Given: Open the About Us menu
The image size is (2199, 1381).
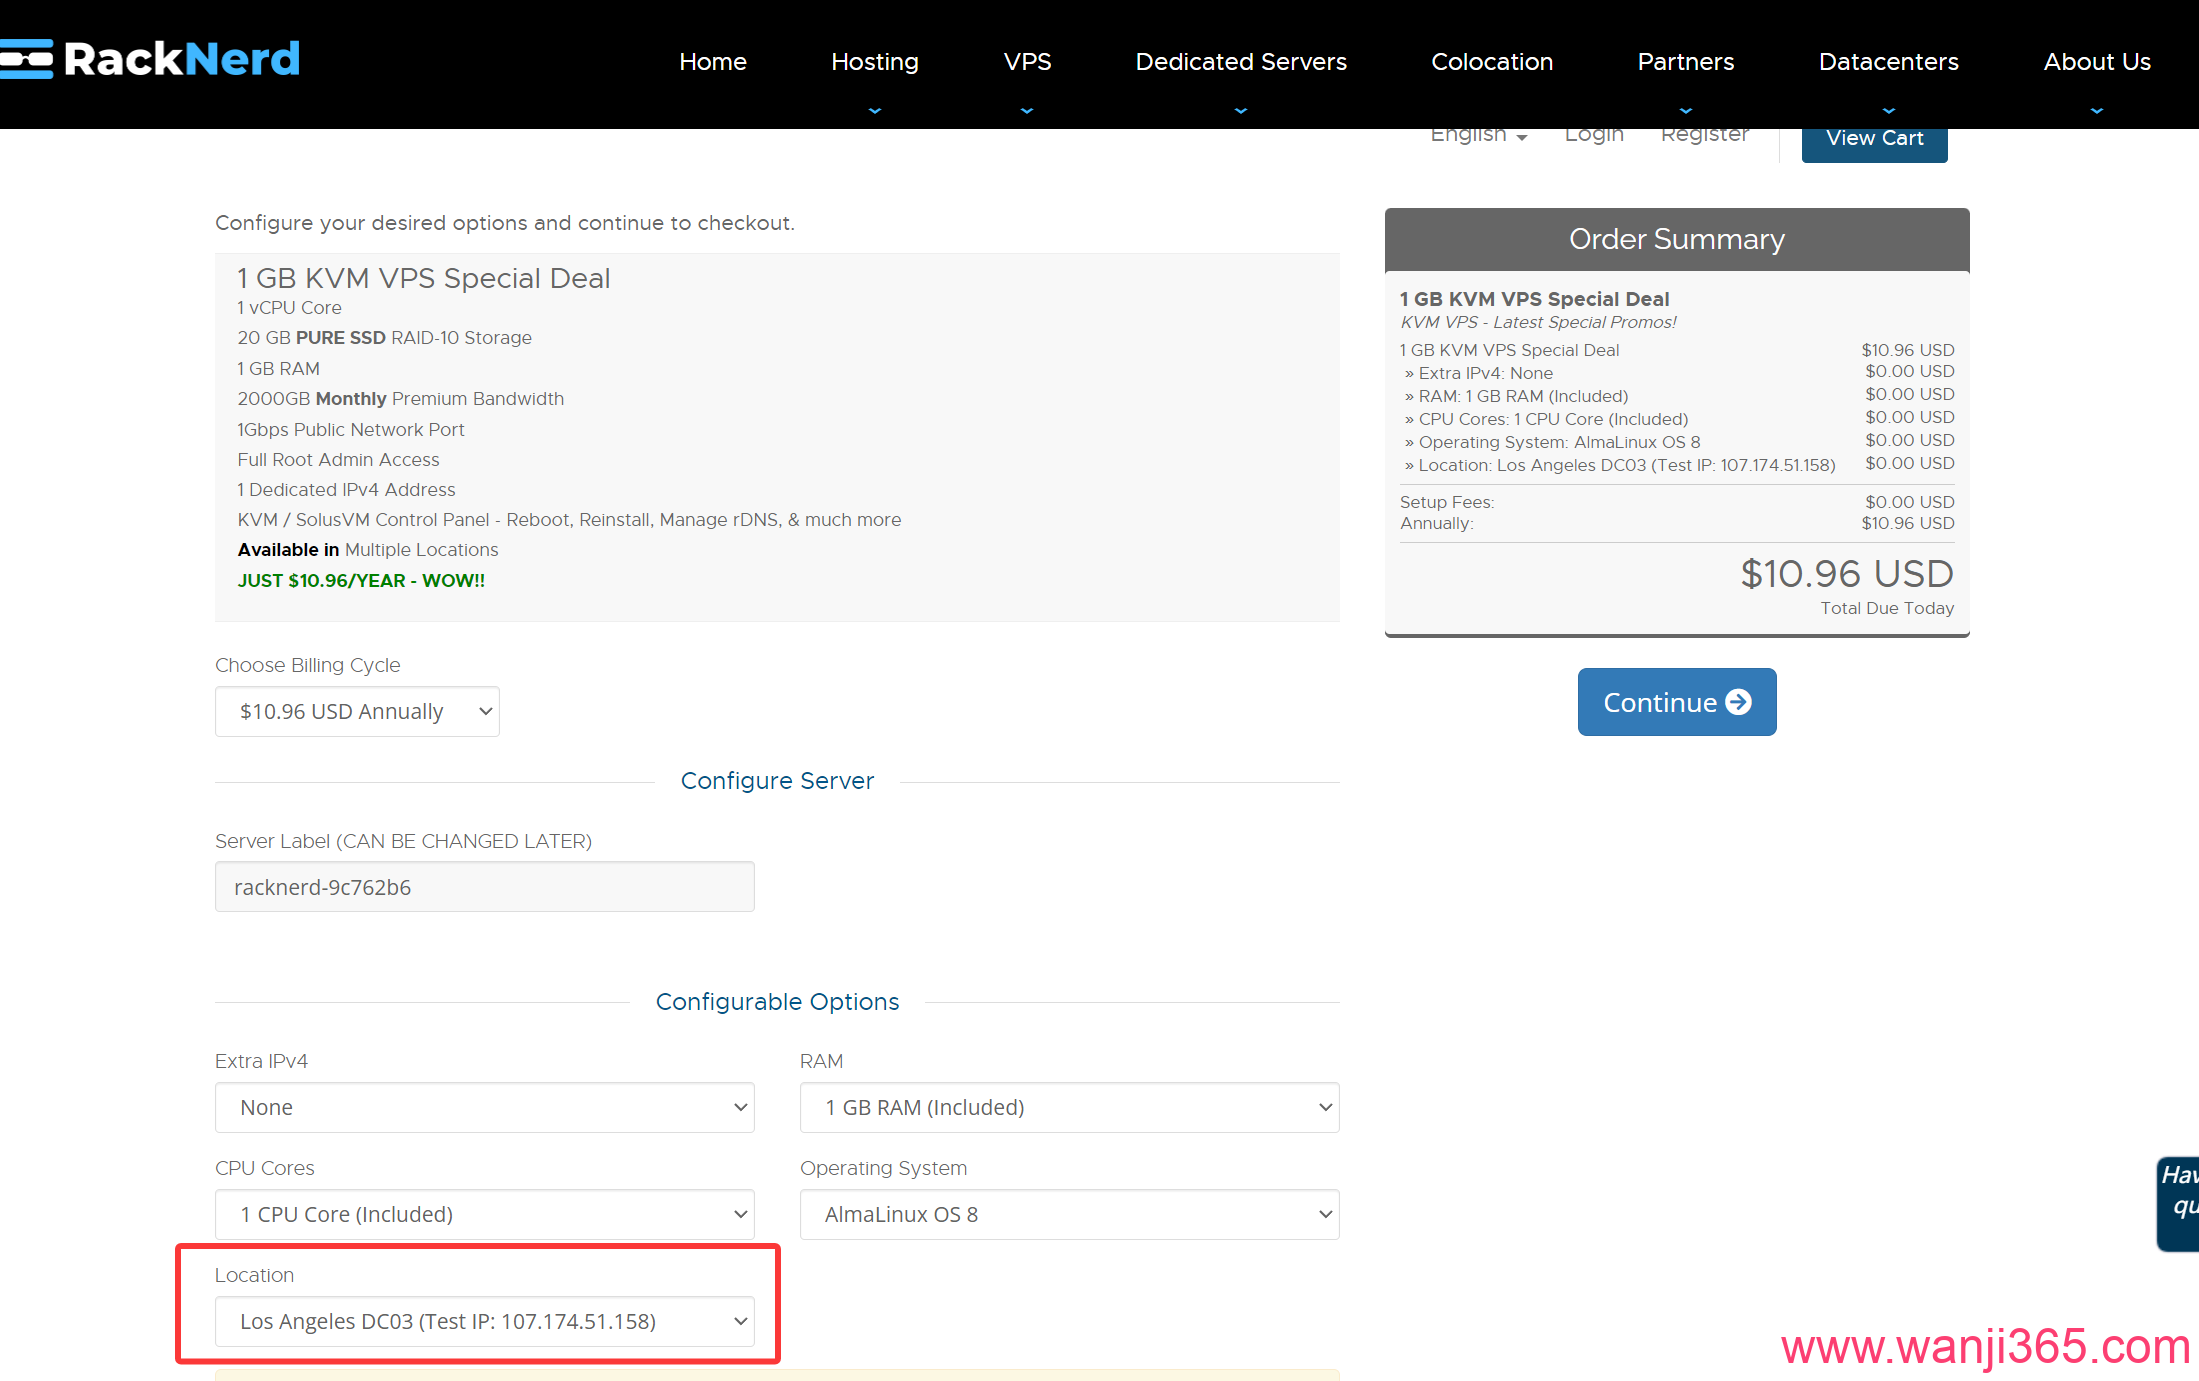Looking at the screenshot, I should 2097,62.
